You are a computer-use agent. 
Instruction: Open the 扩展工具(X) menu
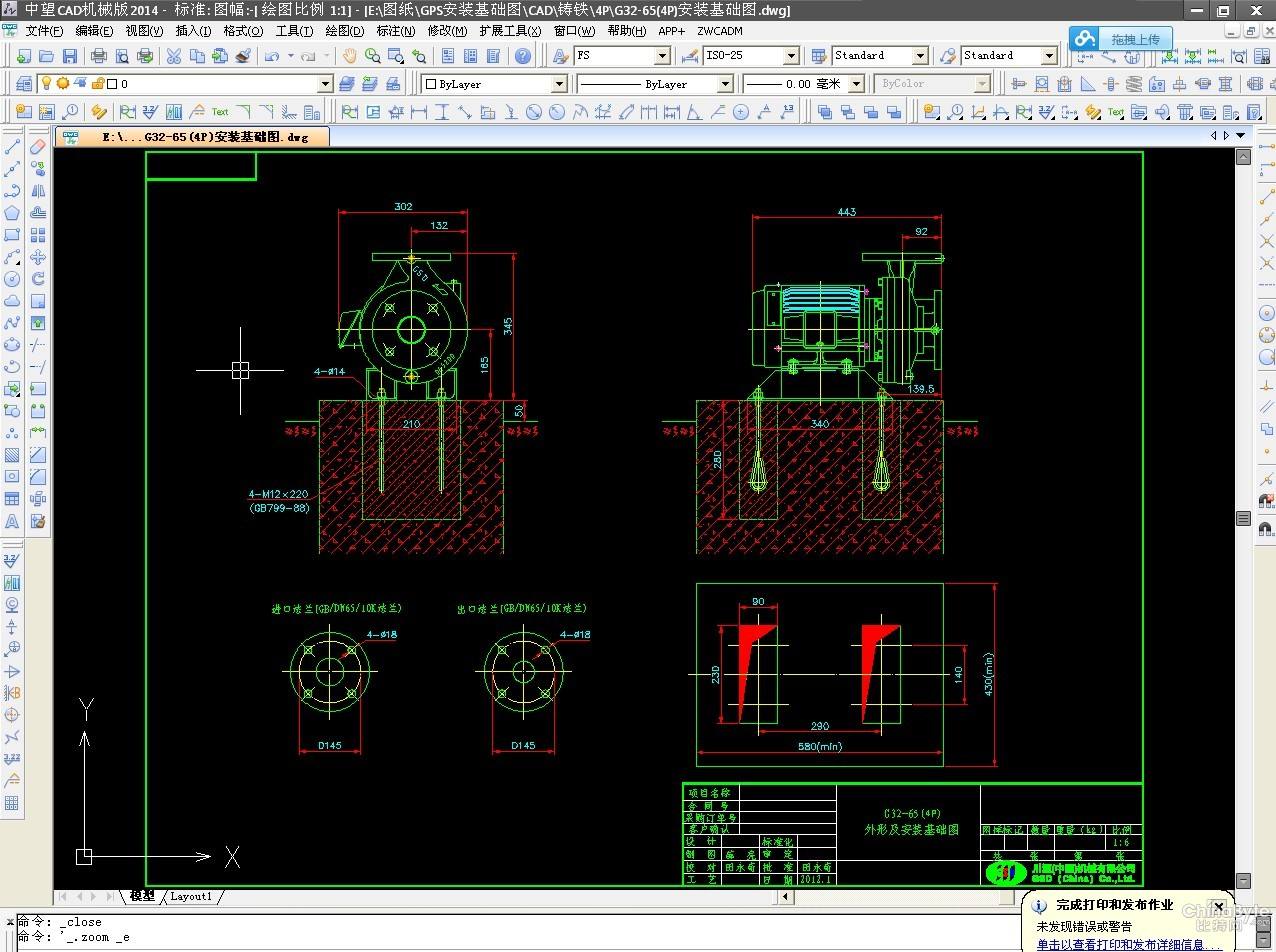click(x=510, y=31)
